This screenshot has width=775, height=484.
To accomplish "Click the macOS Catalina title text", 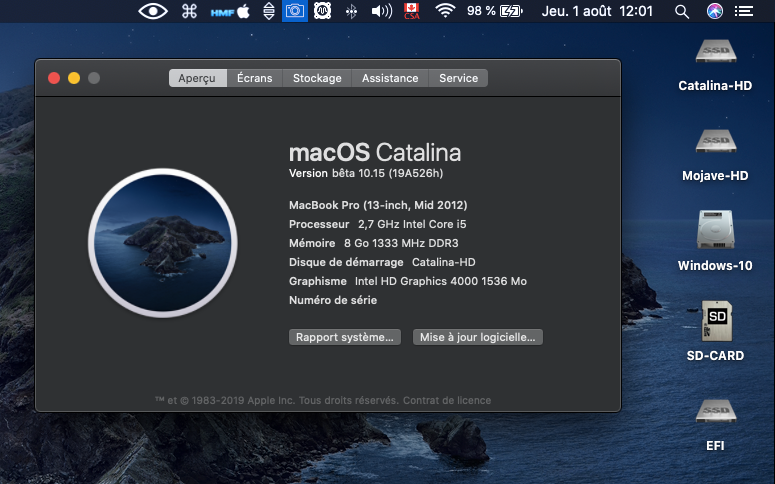I will click(x=375, y=153).
